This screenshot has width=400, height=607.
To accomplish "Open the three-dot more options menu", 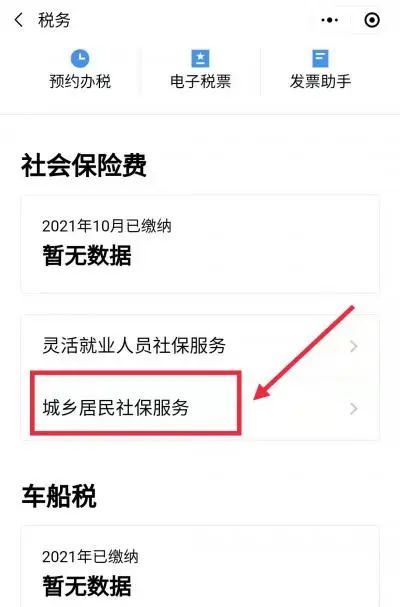I will (x=330, y=20).
